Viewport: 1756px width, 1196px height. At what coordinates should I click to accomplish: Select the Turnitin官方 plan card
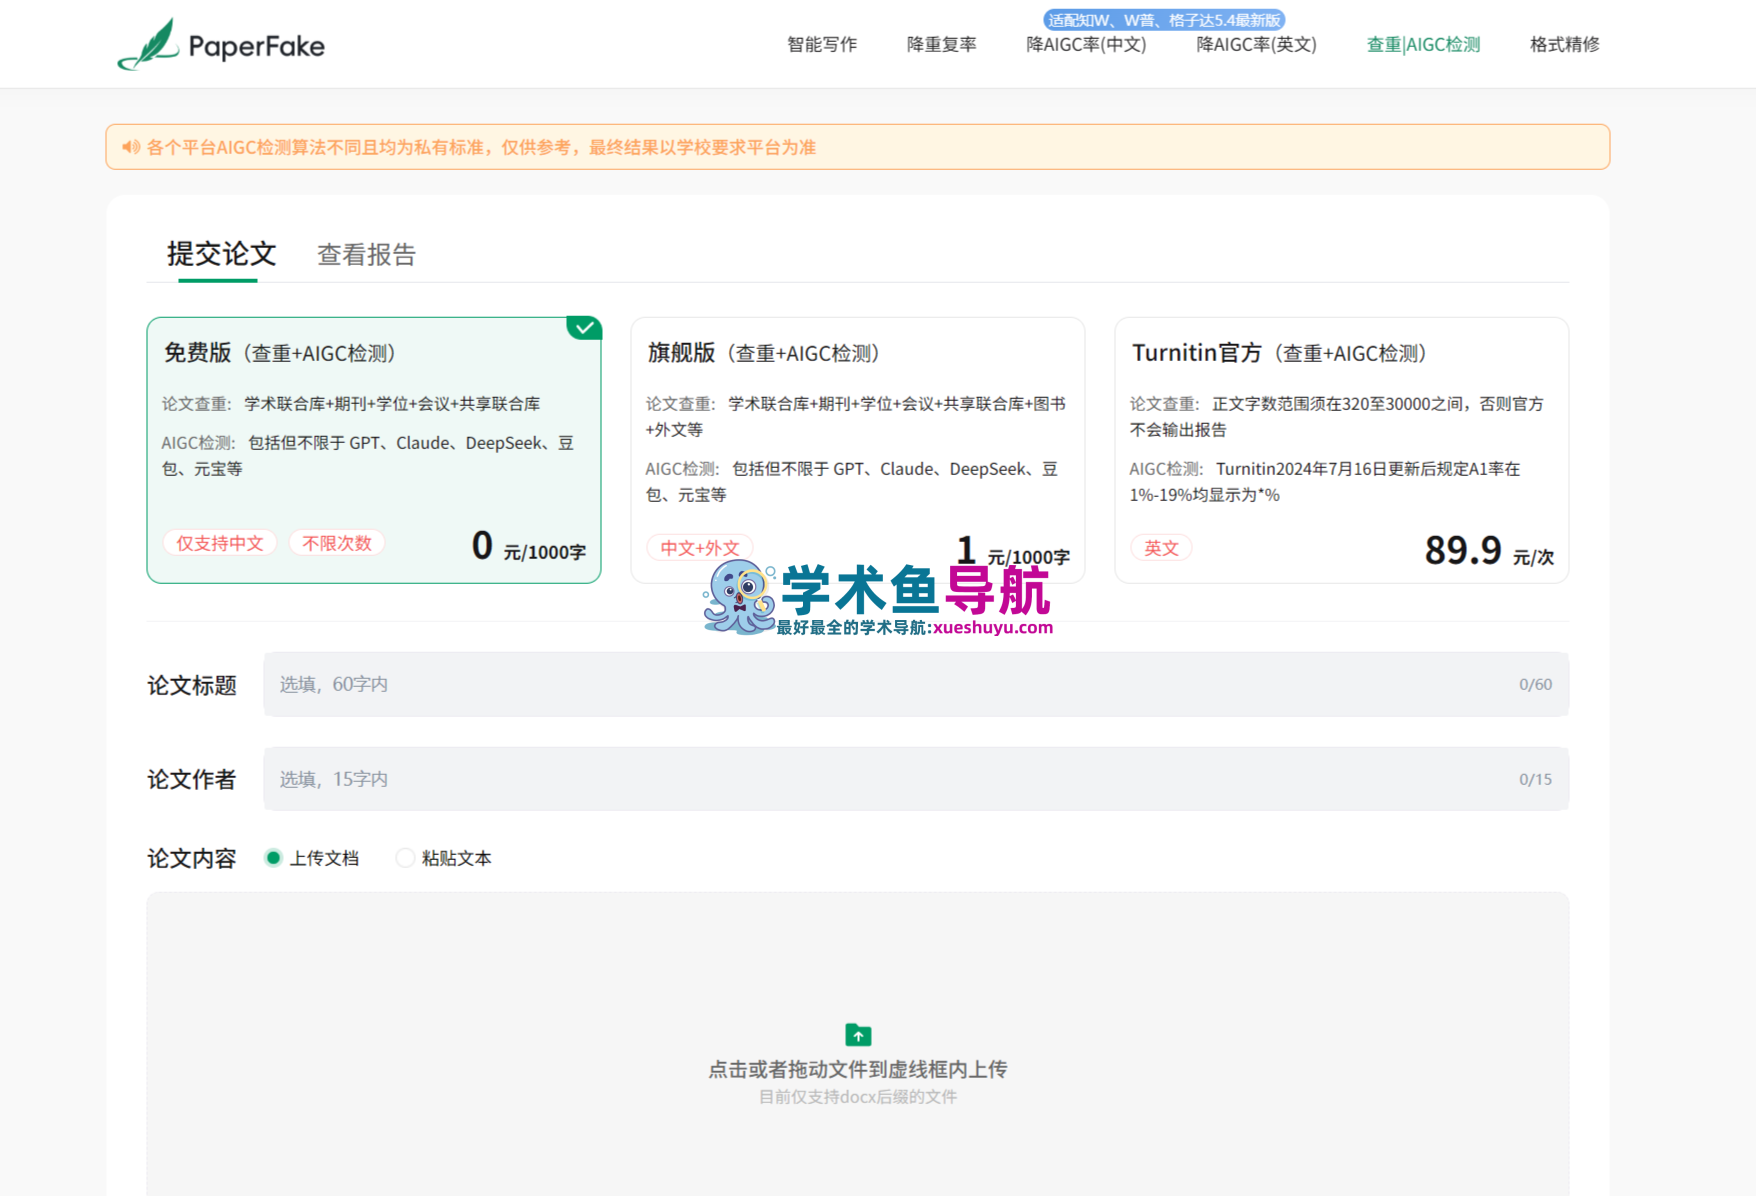[x=1342, y=450]
